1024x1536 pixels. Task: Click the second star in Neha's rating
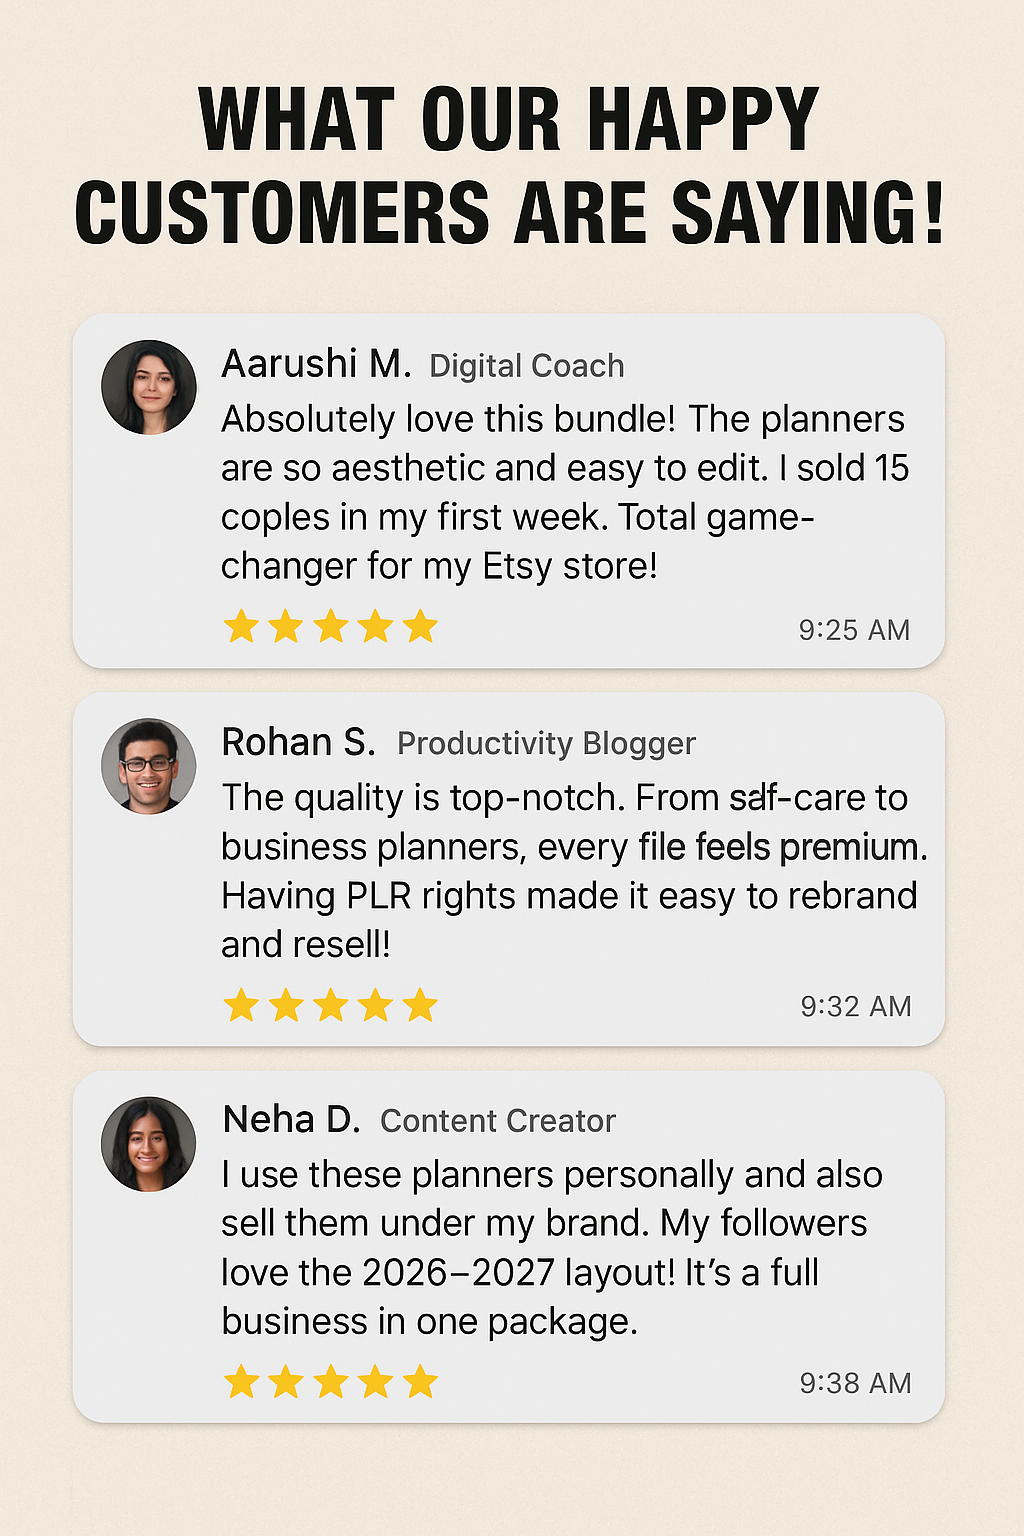pos(286,1382)
